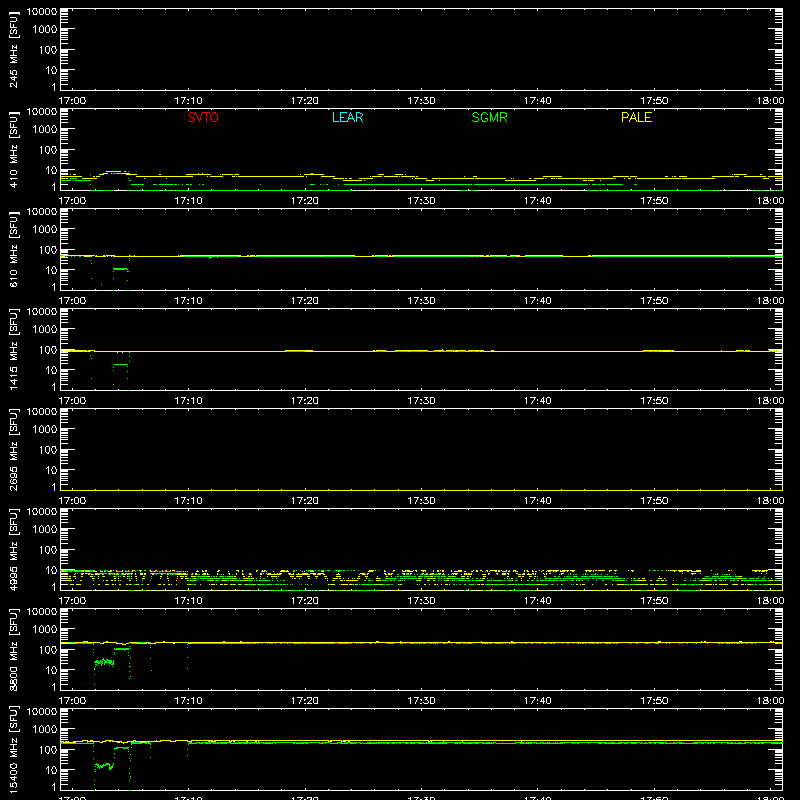
Task: Click the red SVTO station label
Action: (x=203, y=117)
